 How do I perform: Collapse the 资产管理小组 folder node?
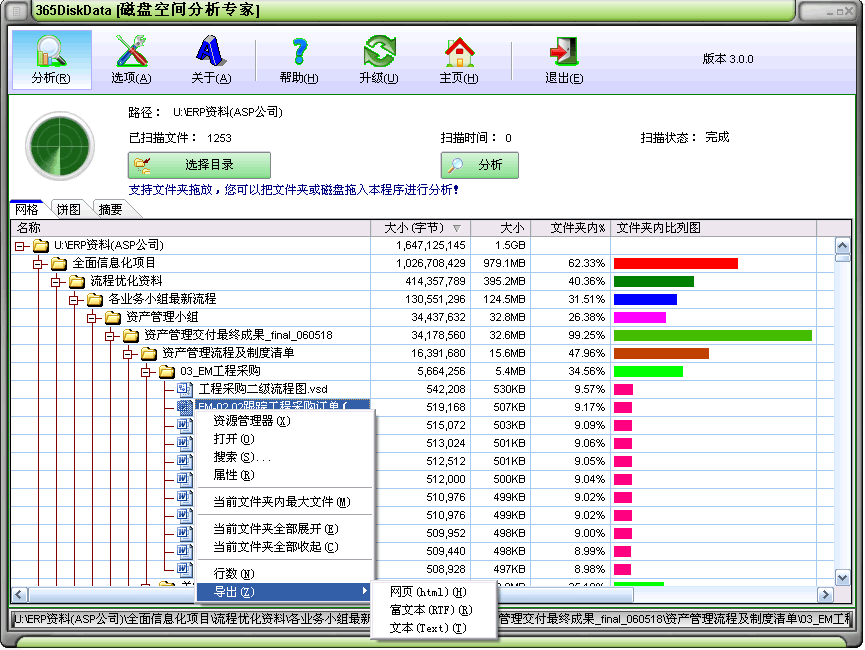pos(93,318)
